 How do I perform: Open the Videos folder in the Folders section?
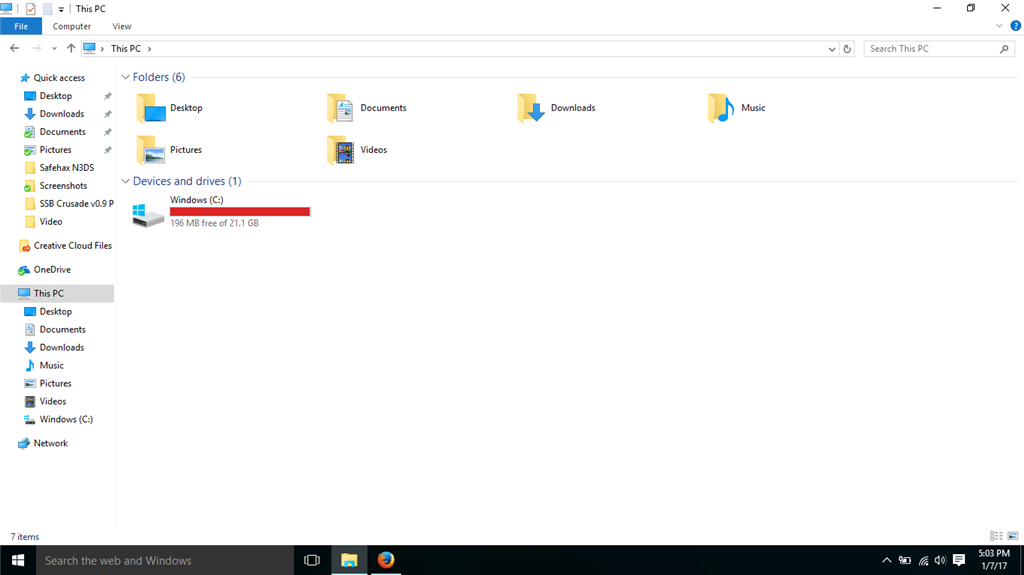click(x=357, y=150)
